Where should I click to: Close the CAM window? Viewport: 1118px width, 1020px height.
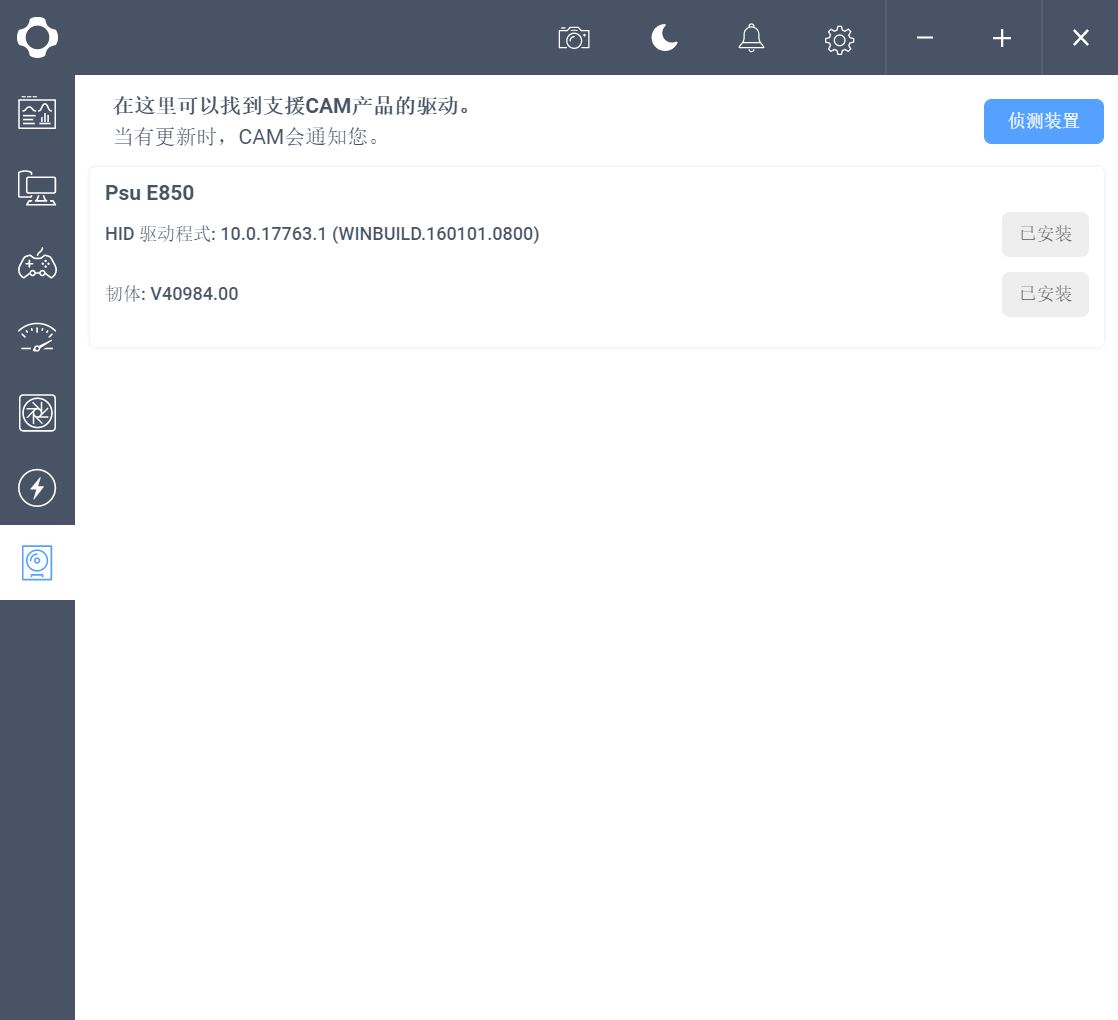1080,38
